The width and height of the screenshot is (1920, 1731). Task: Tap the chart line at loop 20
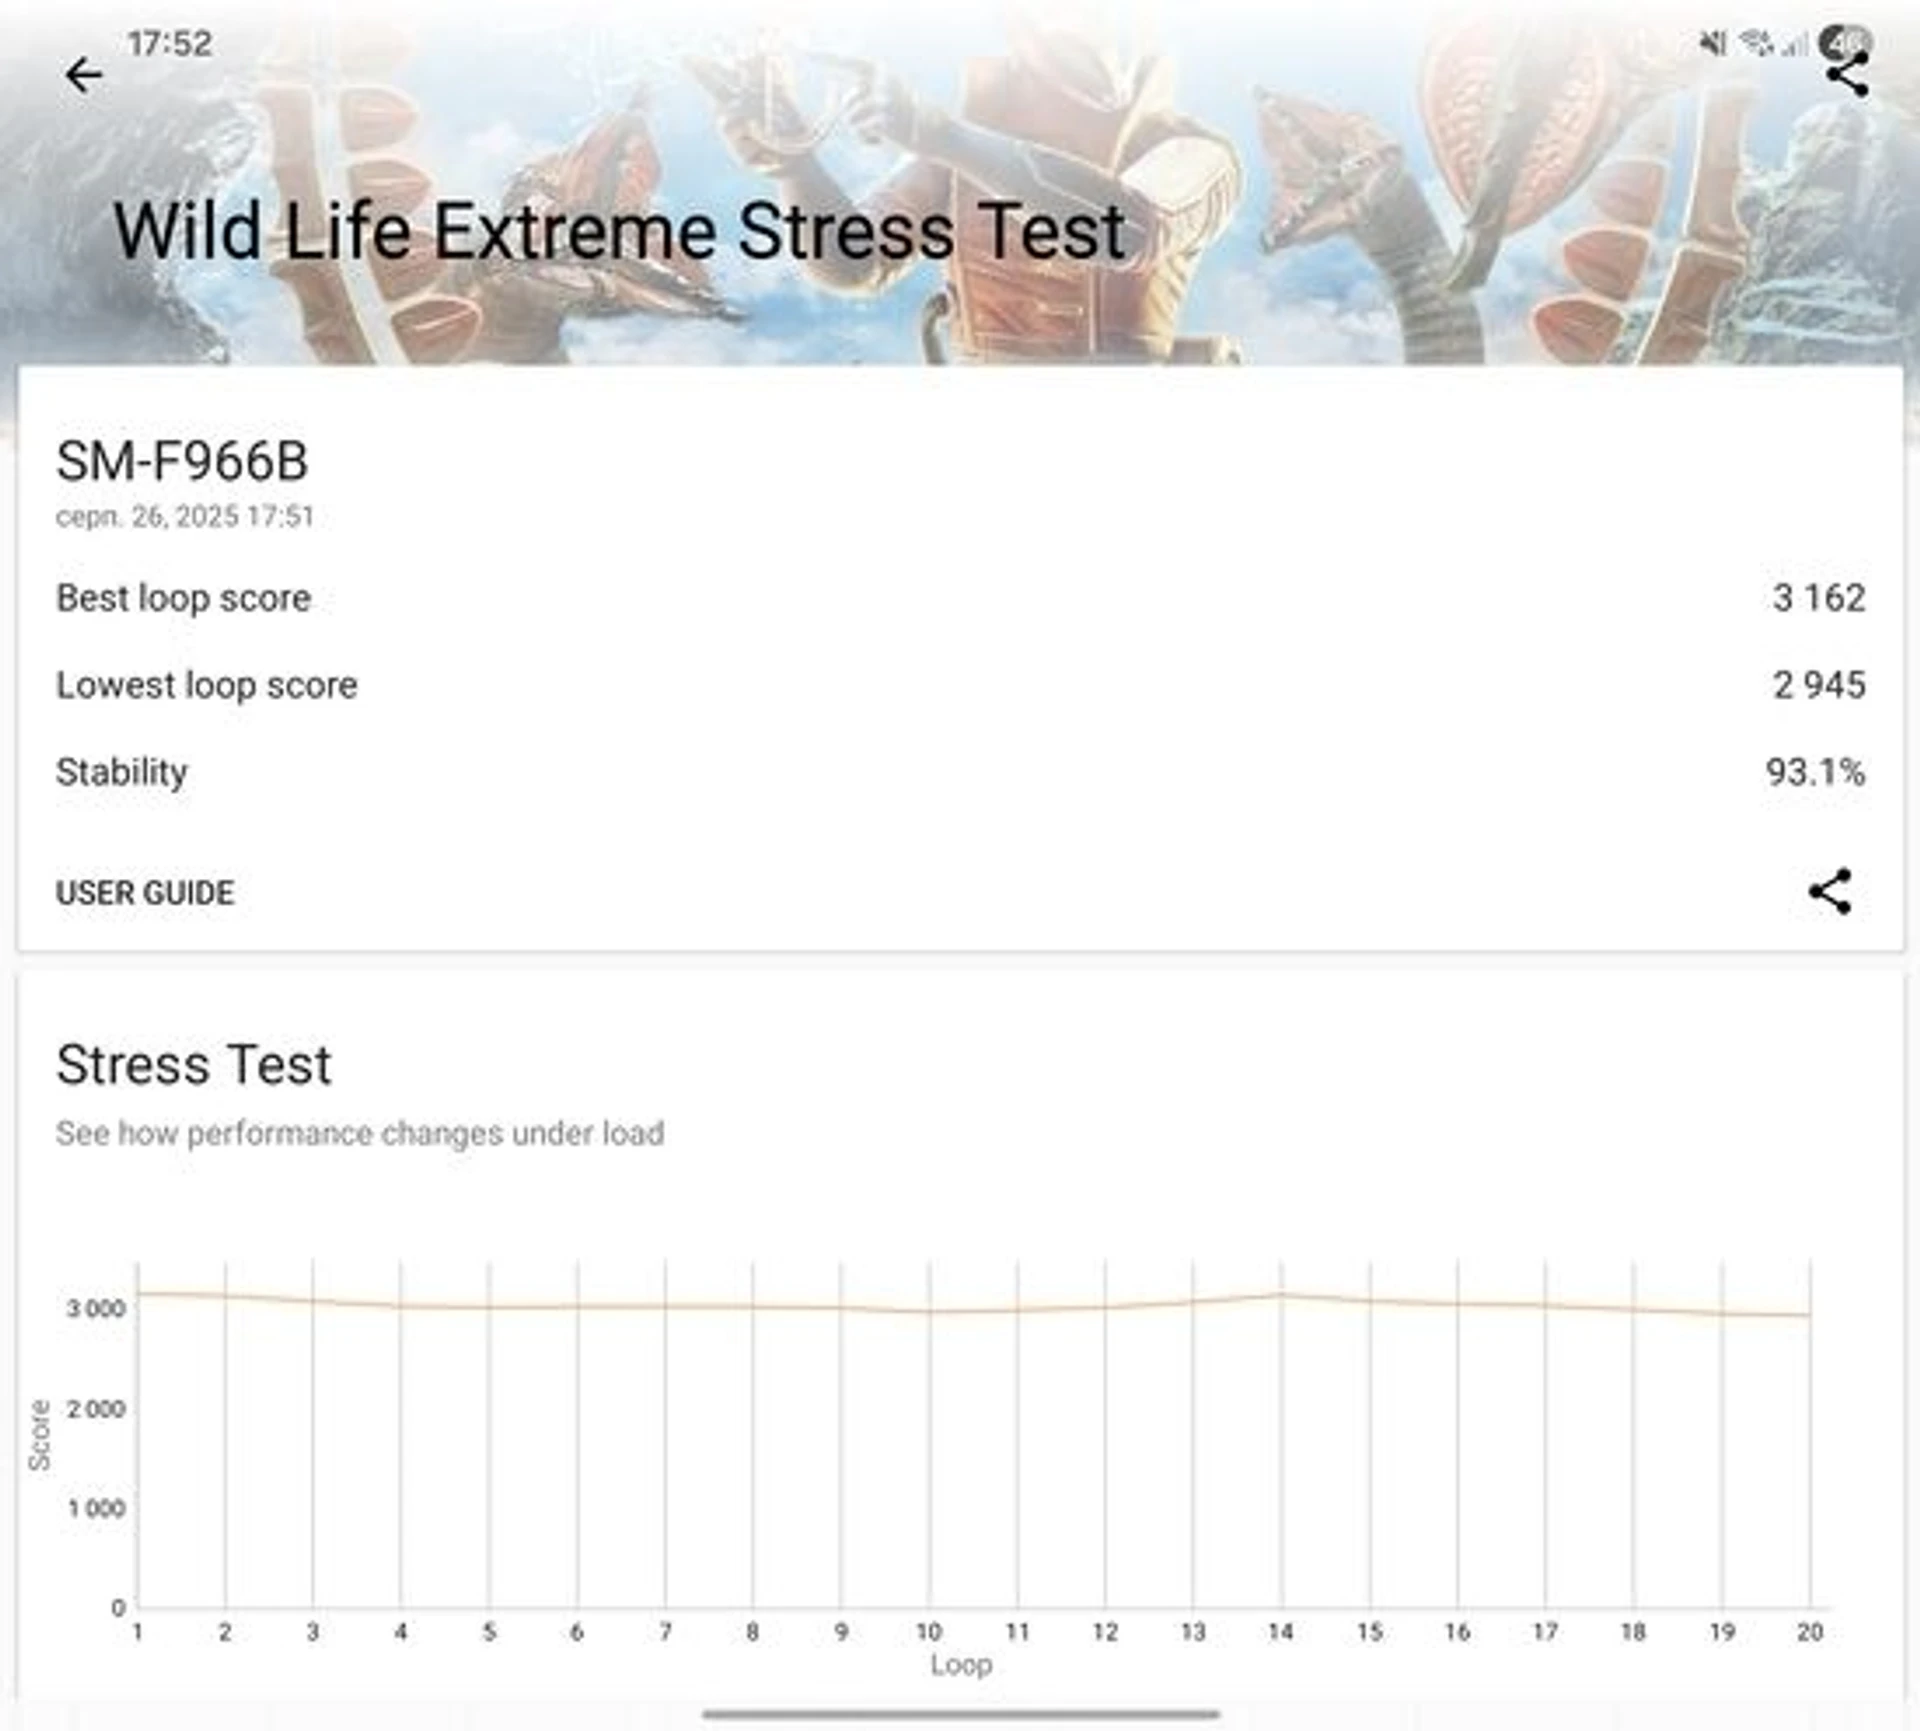(1809, 1315)
